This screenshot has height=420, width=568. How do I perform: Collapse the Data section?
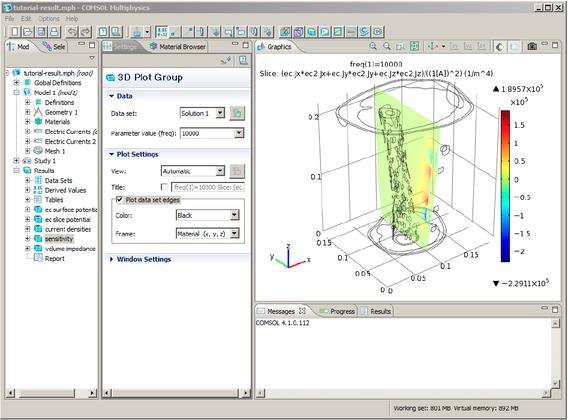pyautogui.click(x=112, y=96)
